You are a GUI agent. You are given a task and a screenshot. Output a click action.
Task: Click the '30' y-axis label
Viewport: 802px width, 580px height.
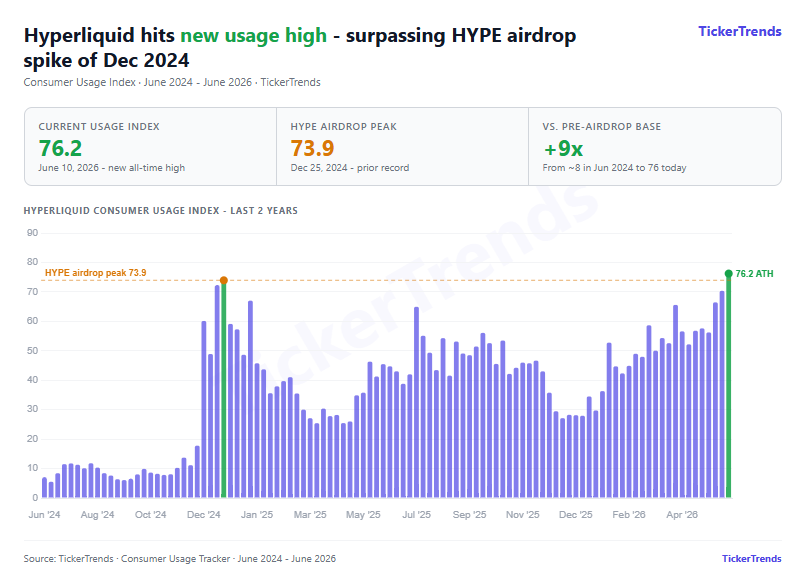(x=32, y=409)
